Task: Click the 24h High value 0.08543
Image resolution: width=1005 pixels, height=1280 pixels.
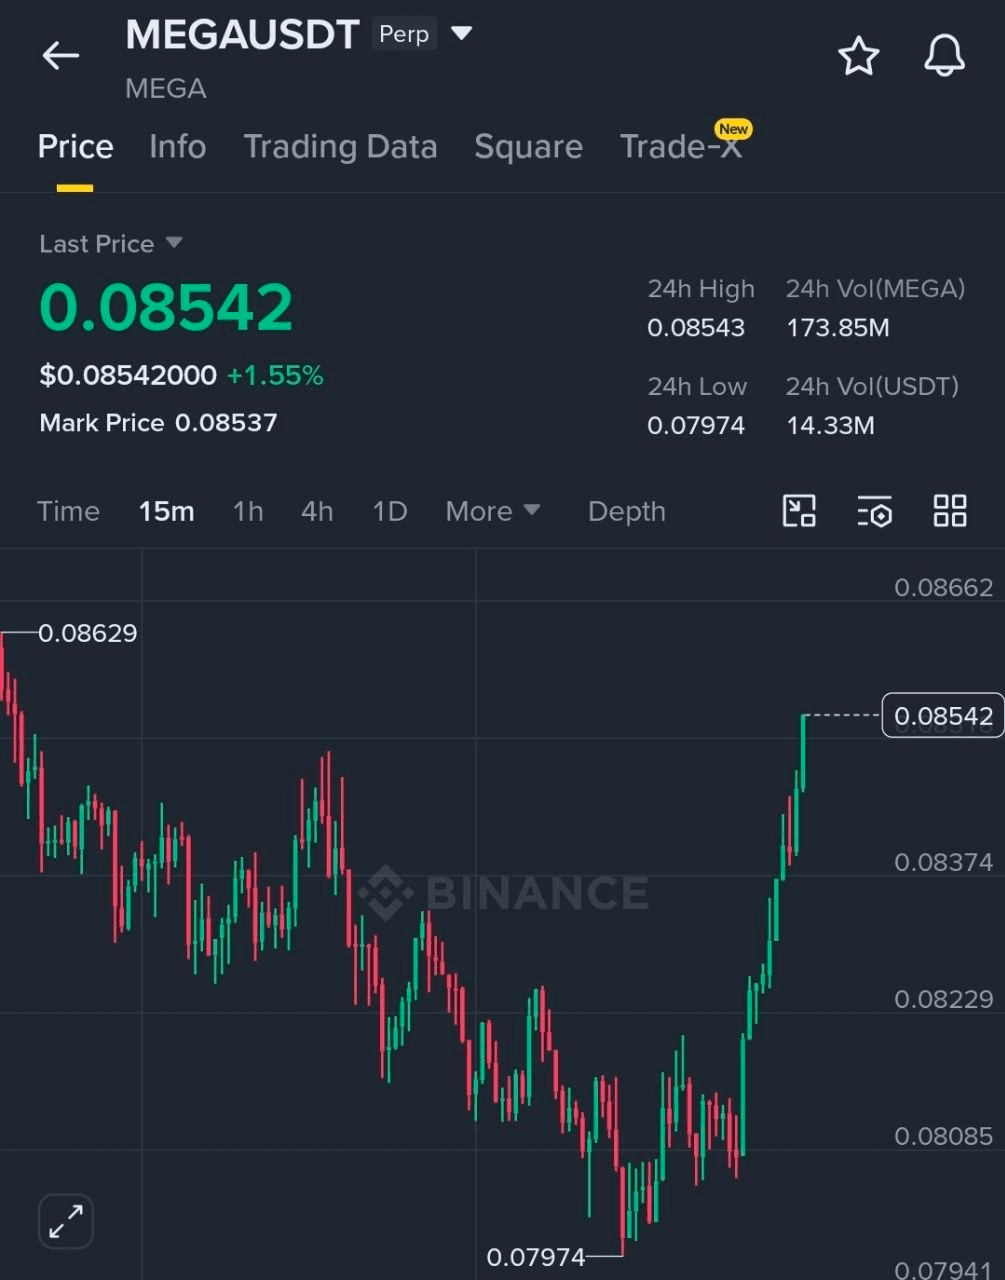Action: click(x=696, y=328)
